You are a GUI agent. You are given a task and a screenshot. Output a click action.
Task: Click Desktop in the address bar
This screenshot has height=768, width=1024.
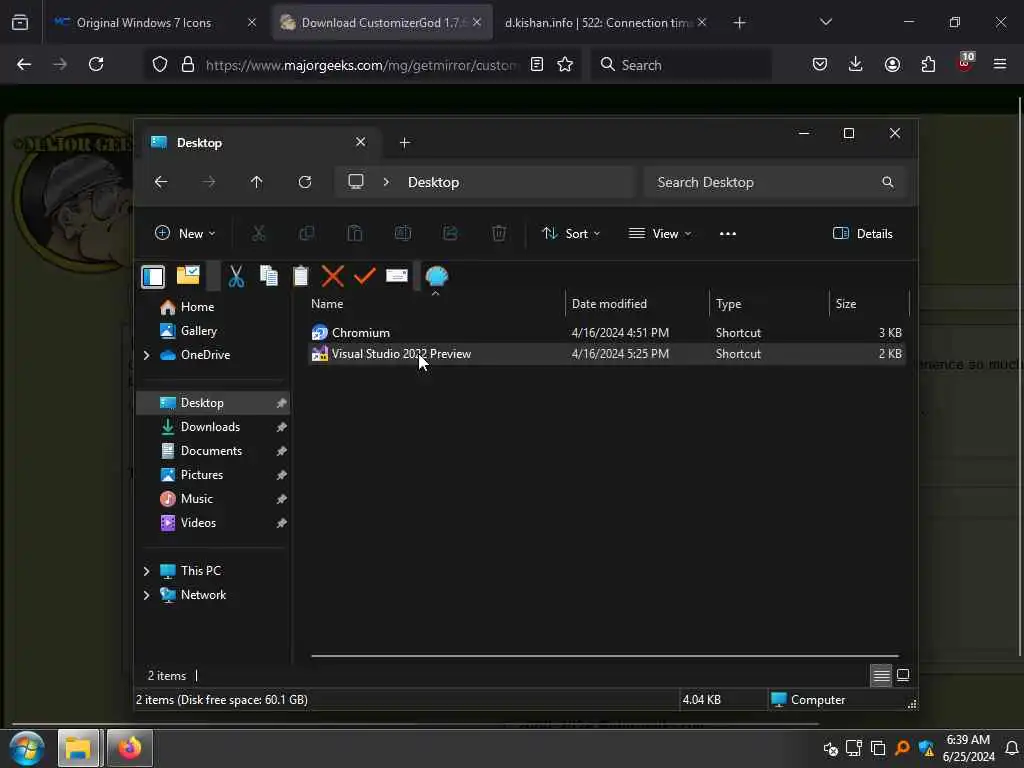434,182
